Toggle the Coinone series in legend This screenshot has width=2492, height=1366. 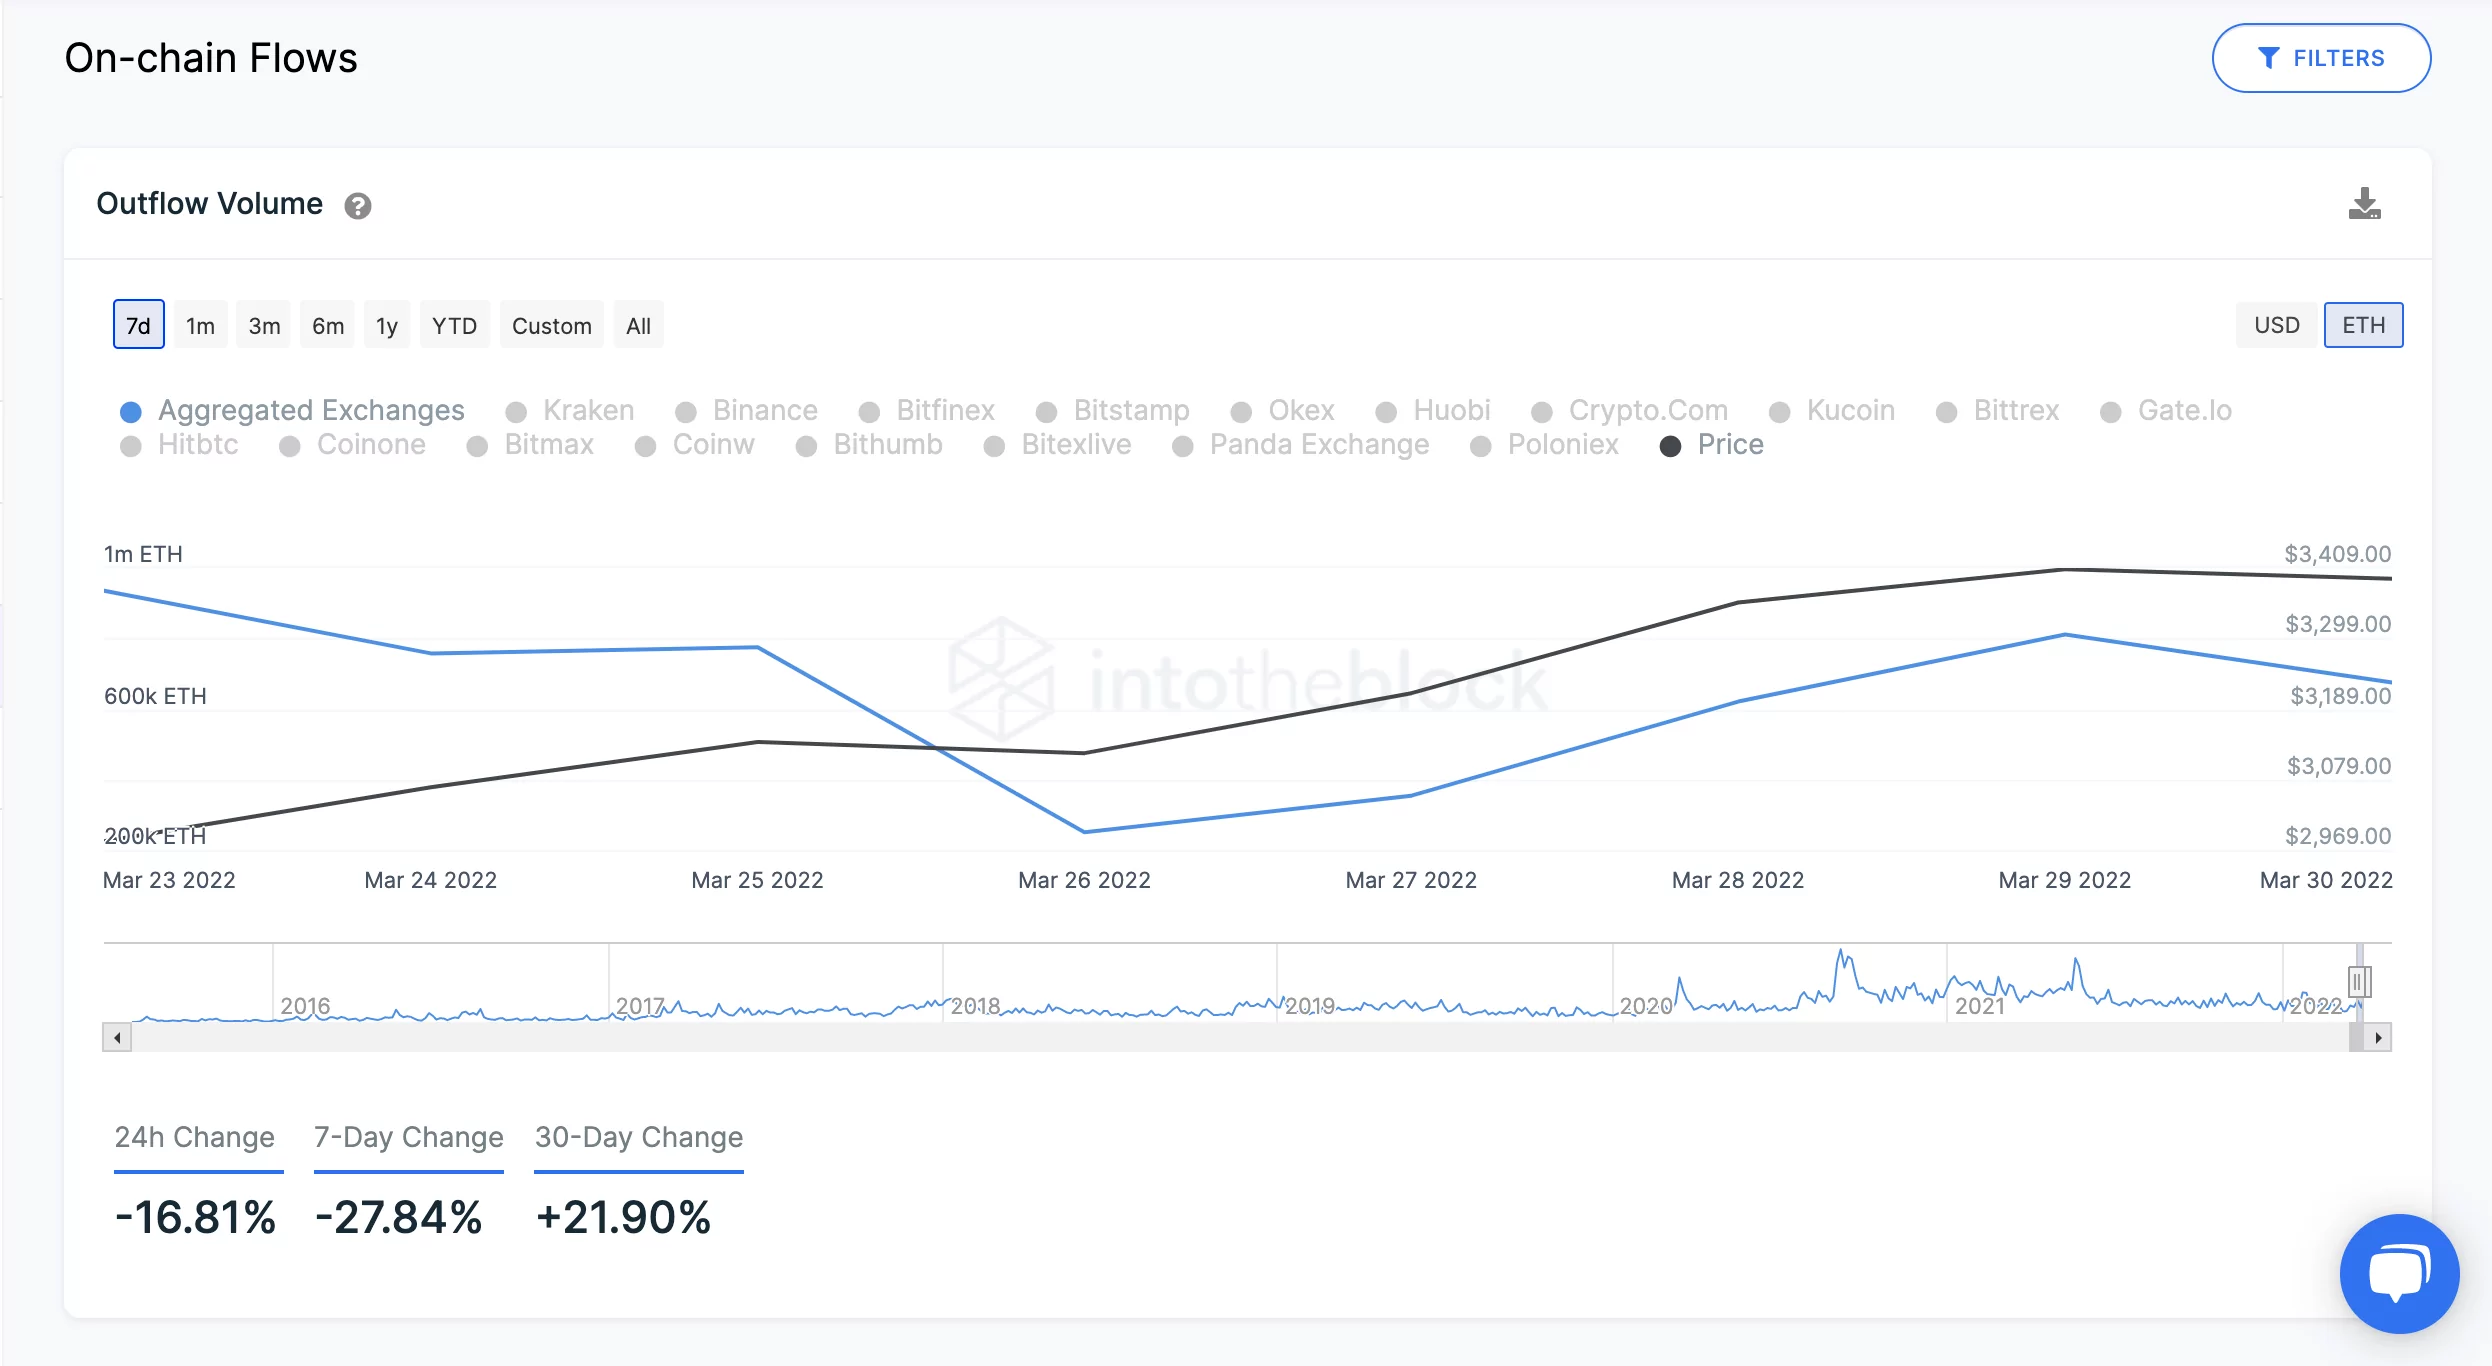(353, 445)
